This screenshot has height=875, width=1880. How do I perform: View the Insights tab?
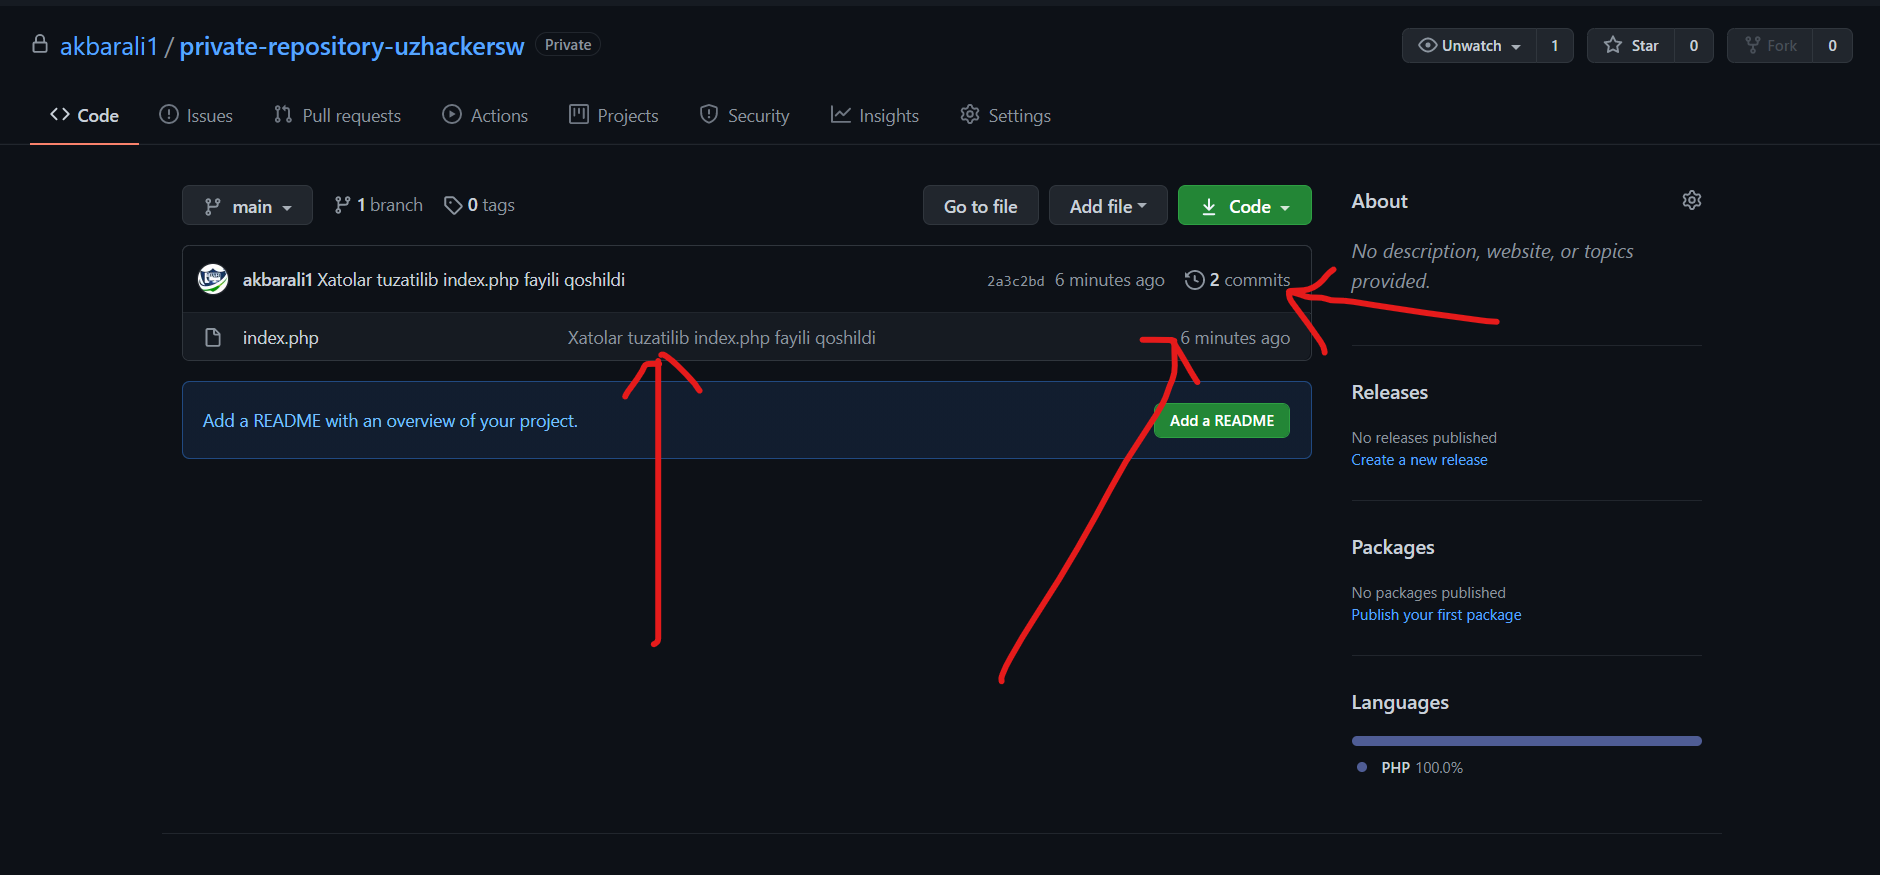[x=875, y=115]
